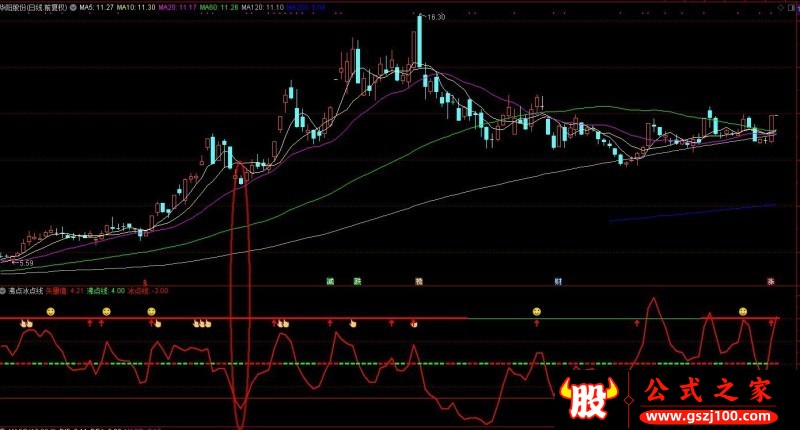Click the third smiley face signal icon
Screen dimensions: 800x430
(151, 311)
